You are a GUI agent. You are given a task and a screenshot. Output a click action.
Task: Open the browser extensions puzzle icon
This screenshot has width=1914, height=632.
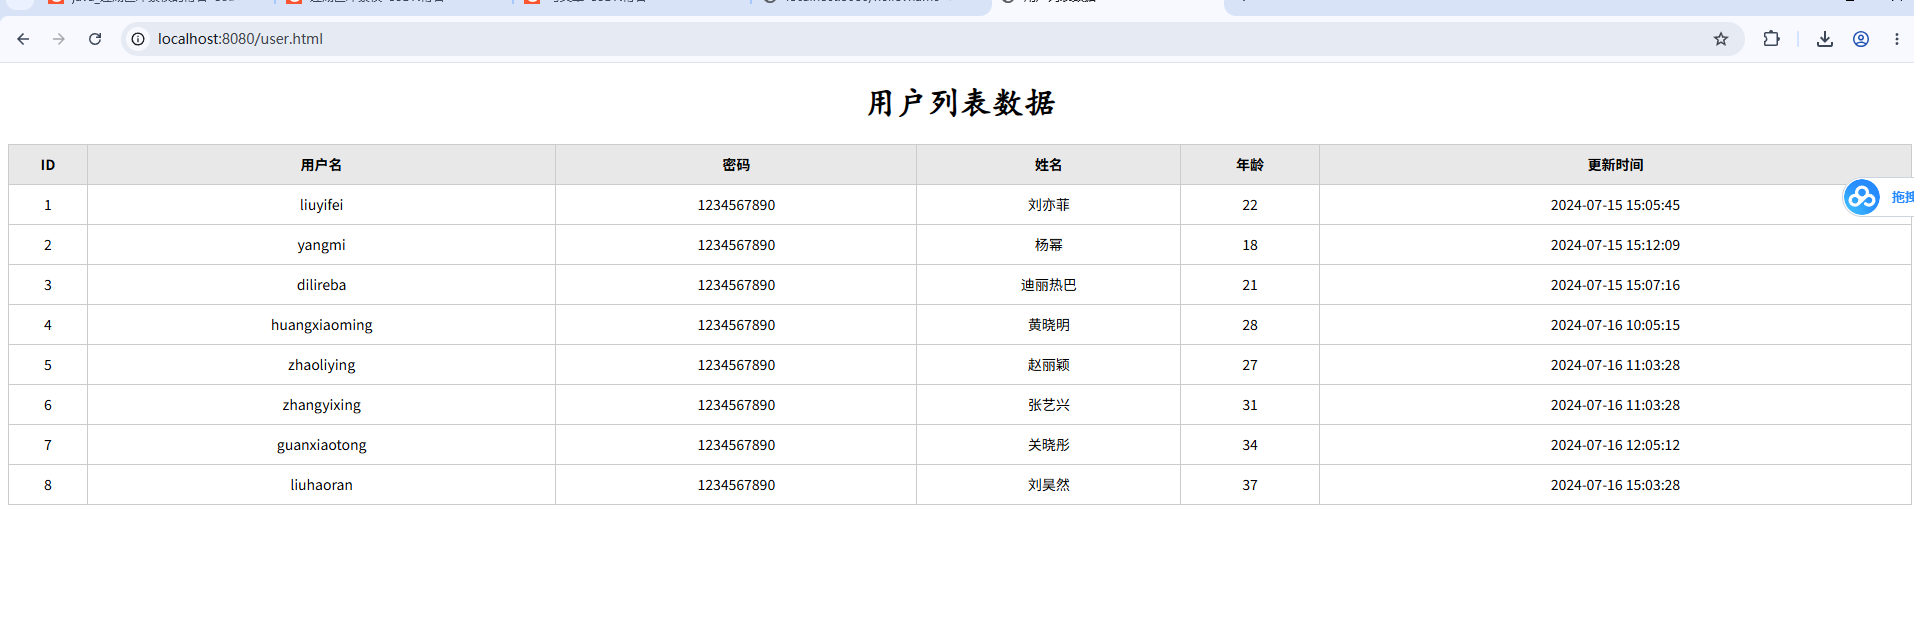[x=1771, y=39]
